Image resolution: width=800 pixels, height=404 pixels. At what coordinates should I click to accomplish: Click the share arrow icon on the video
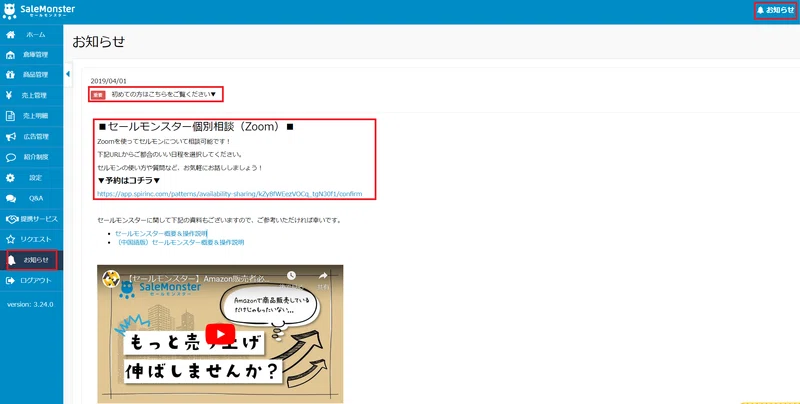click(323, 275)
